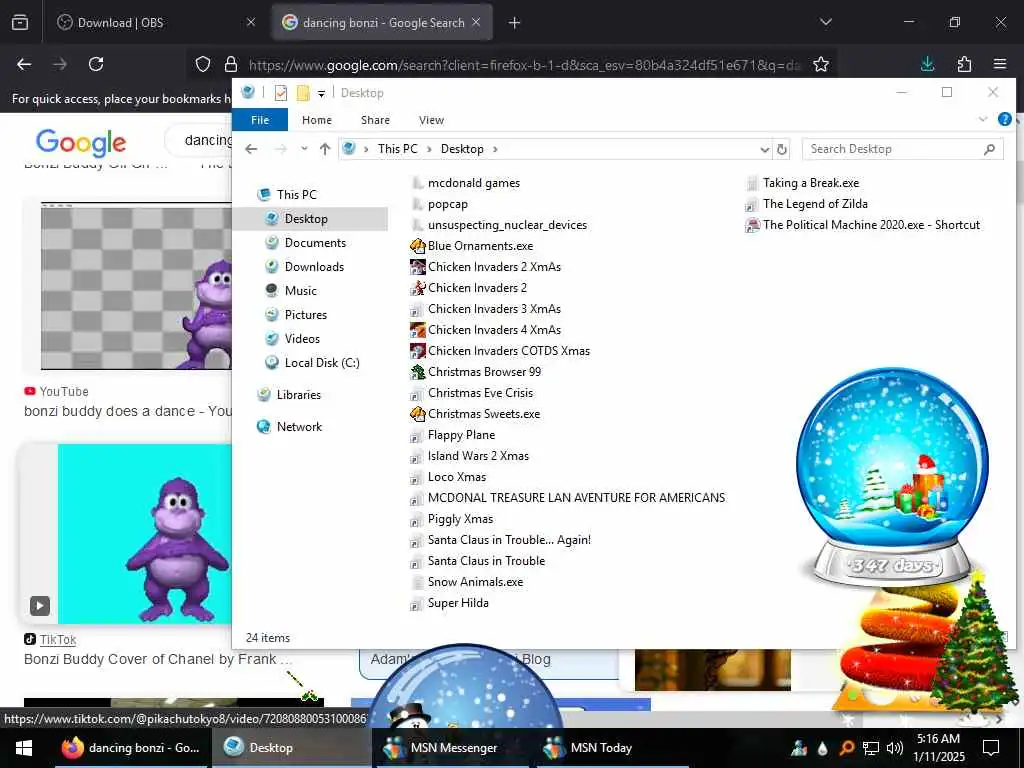Select Downloads in navigation pane
This screenshot has height=768, width=1024.
point(314,266)
